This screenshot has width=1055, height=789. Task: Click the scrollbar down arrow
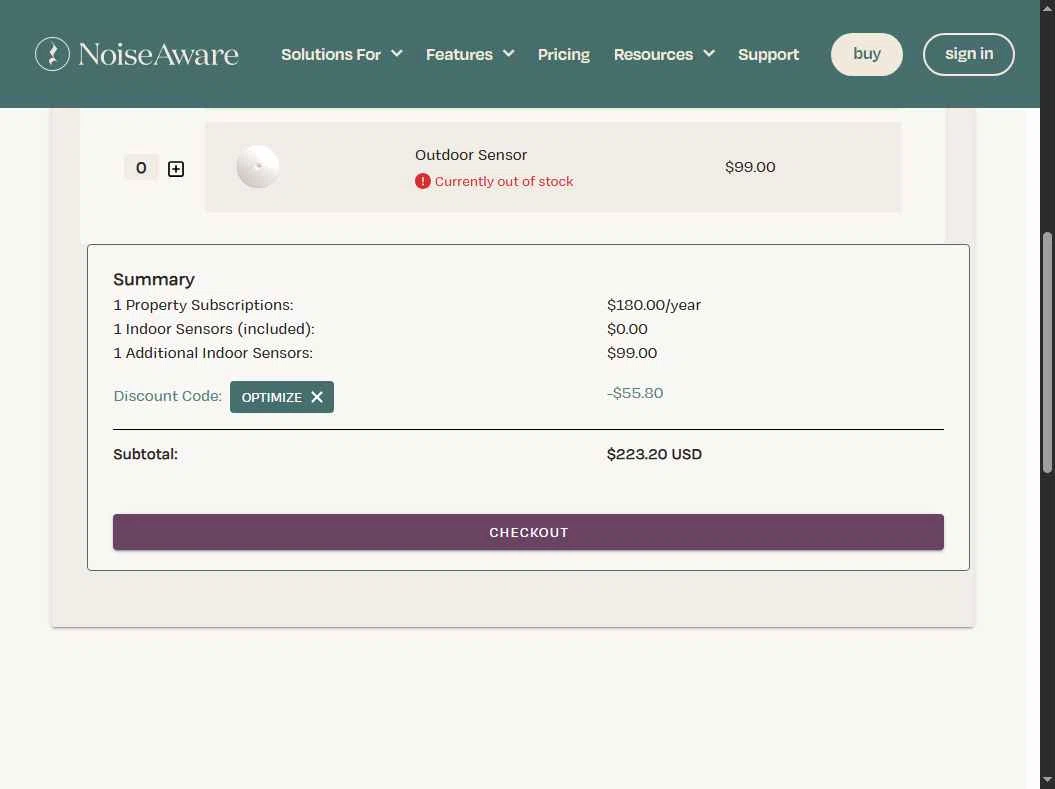[x=1047, y=780]
